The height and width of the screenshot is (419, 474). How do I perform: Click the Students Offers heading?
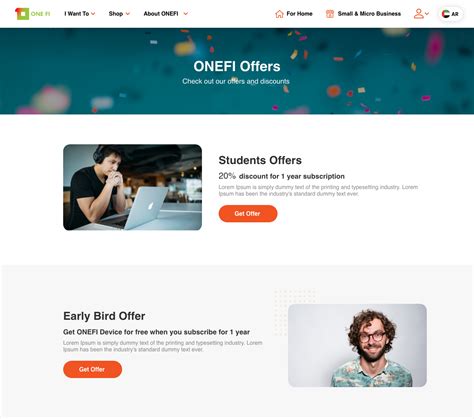[x=260, y=160]
